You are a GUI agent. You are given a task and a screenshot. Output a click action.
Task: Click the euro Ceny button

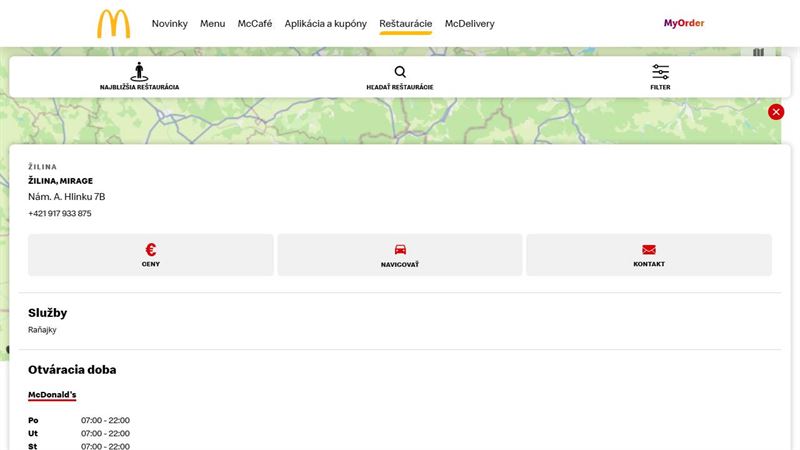tap(151, 255)
